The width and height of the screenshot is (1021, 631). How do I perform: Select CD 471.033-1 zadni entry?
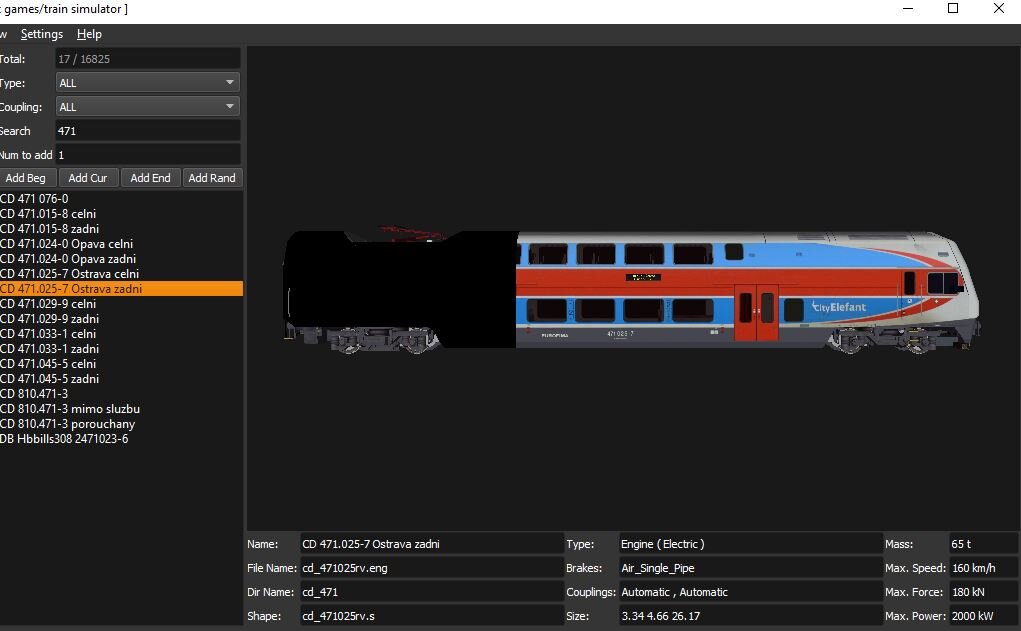[121, 348]
